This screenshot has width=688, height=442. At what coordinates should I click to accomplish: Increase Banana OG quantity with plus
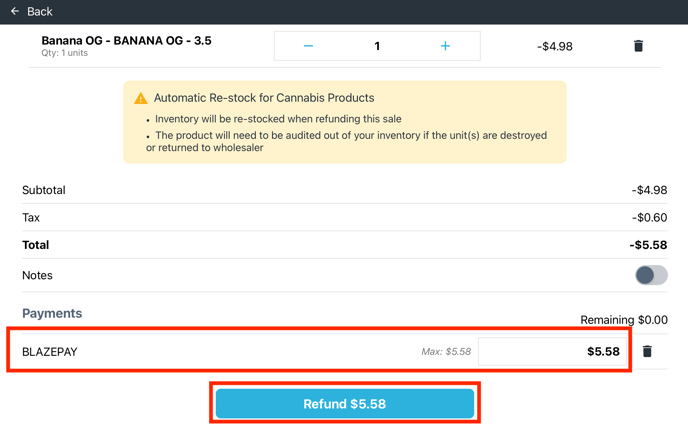tap(445, 46)
